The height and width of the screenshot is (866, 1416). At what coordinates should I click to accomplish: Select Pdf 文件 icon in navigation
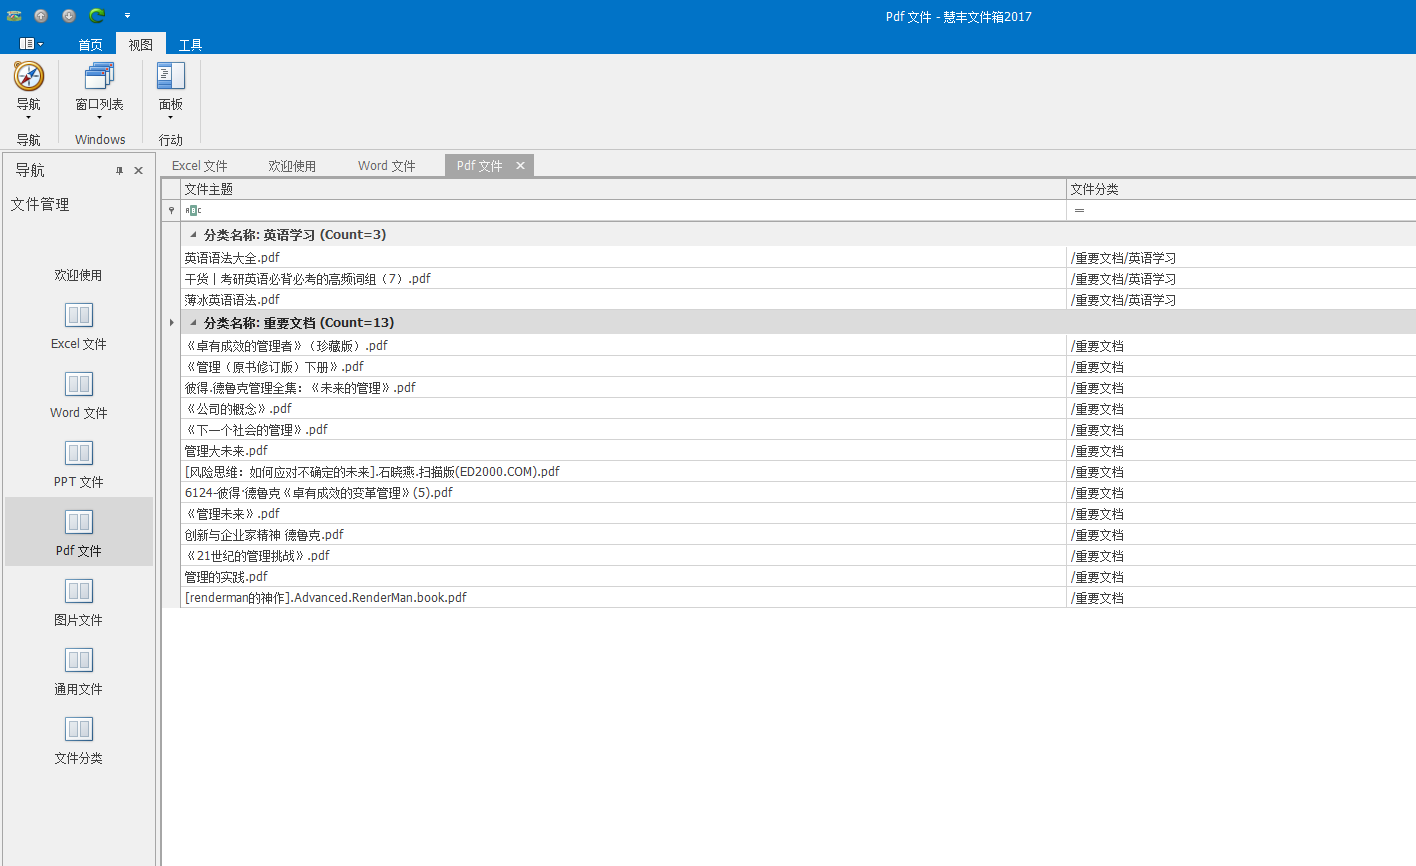point(79,522)
